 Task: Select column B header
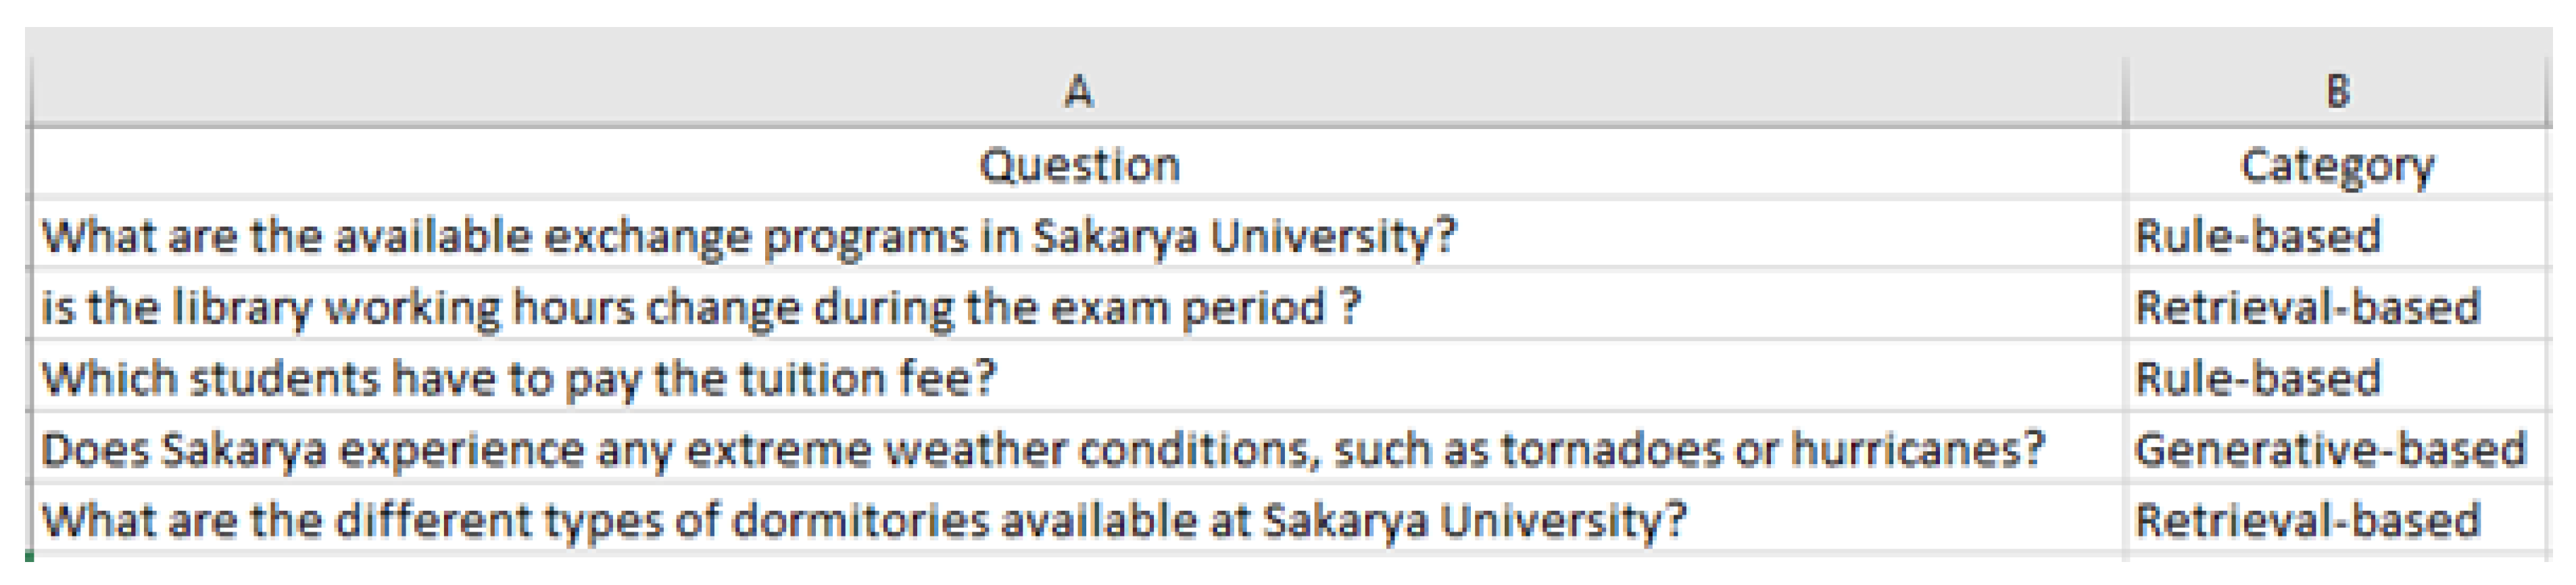(2337, 92)
